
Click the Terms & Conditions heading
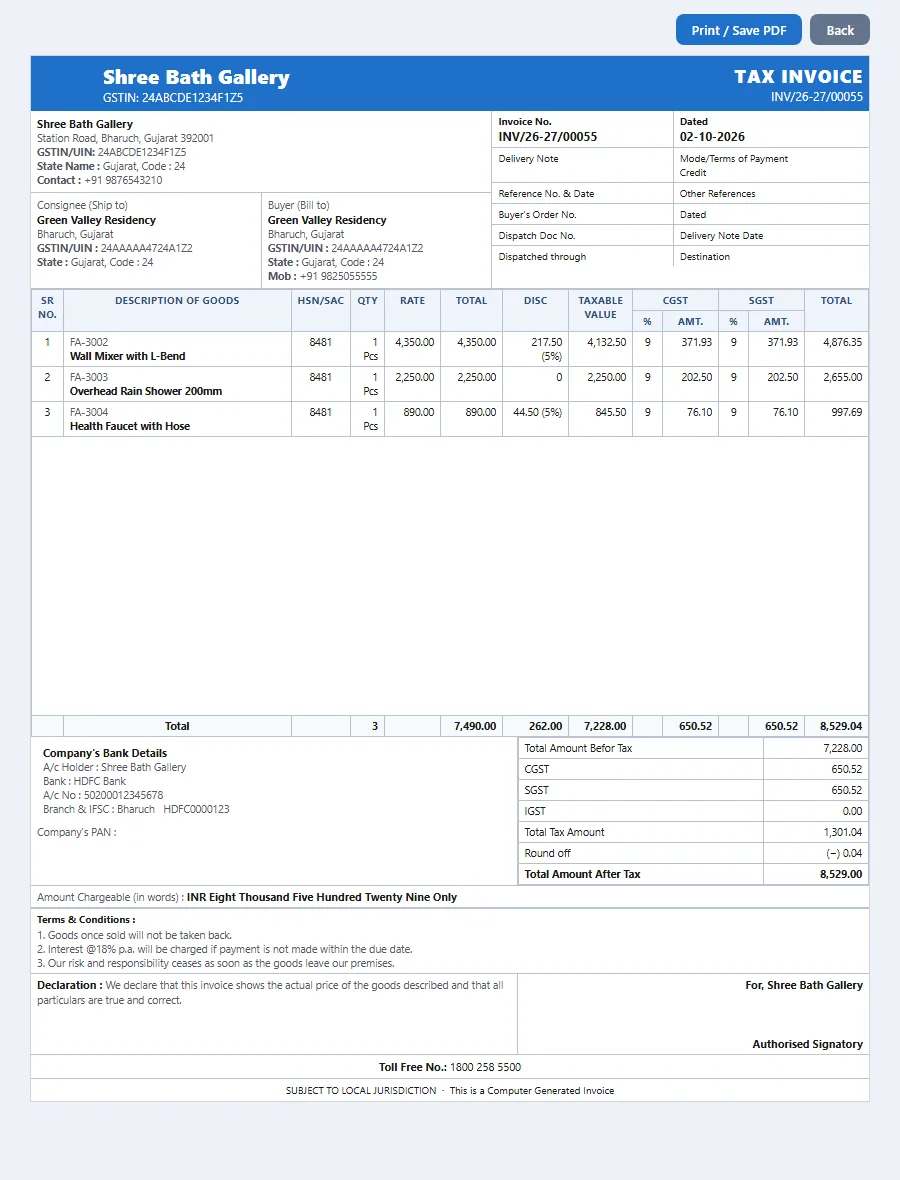86,920
